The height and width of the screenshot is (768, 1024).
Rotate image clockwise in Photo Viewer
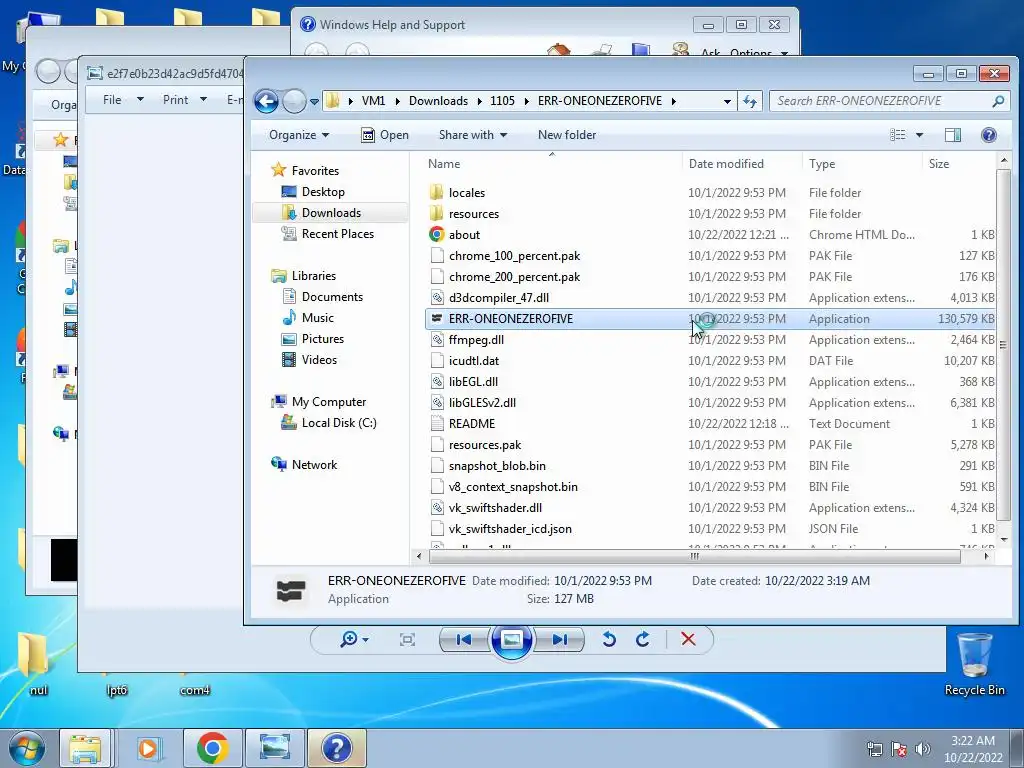click(x=643, y=639)
